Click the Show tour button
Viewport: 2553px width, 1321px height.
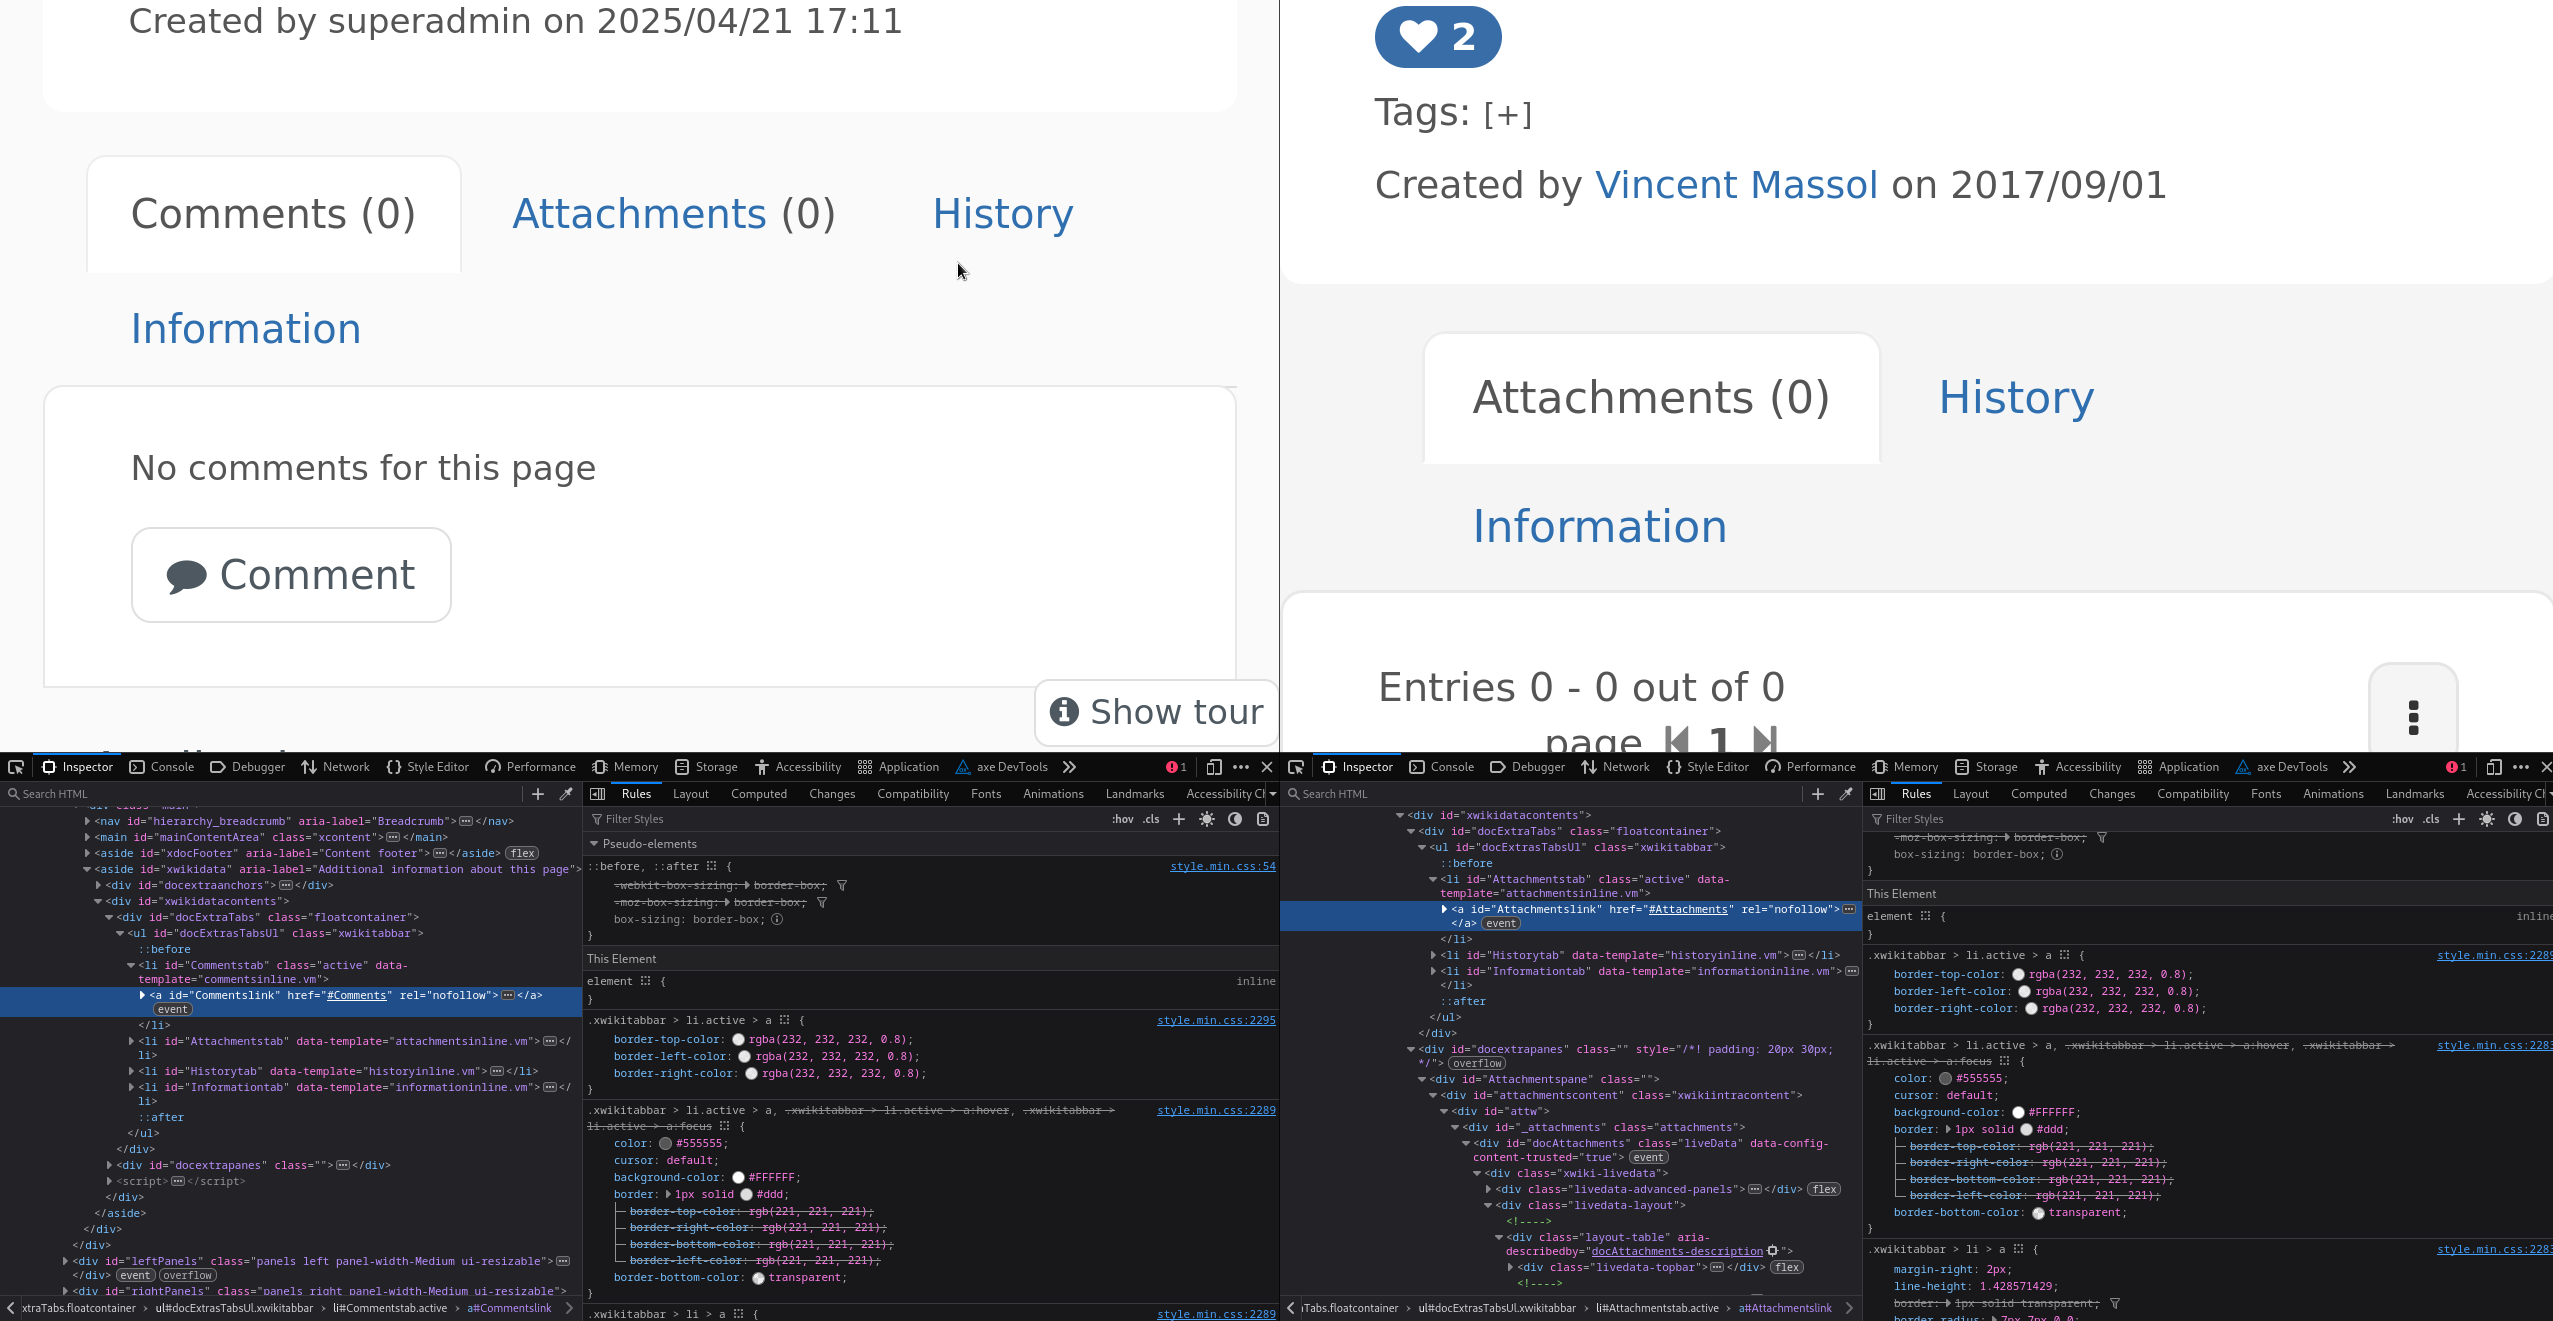tap(1156, 712)
